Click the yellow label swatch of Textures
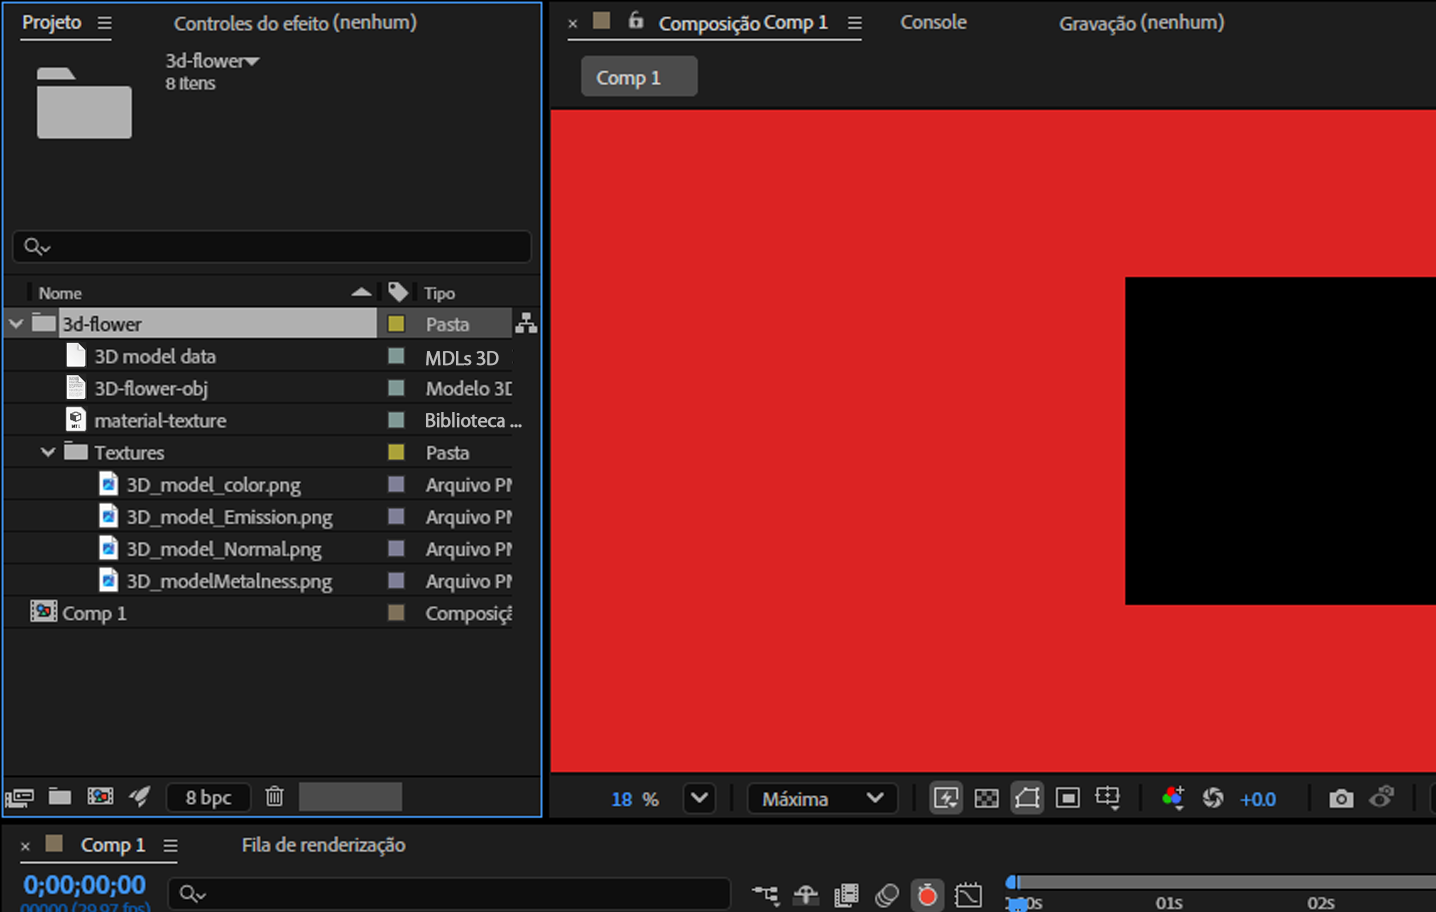1436x912 pixels. coord(396,453)
